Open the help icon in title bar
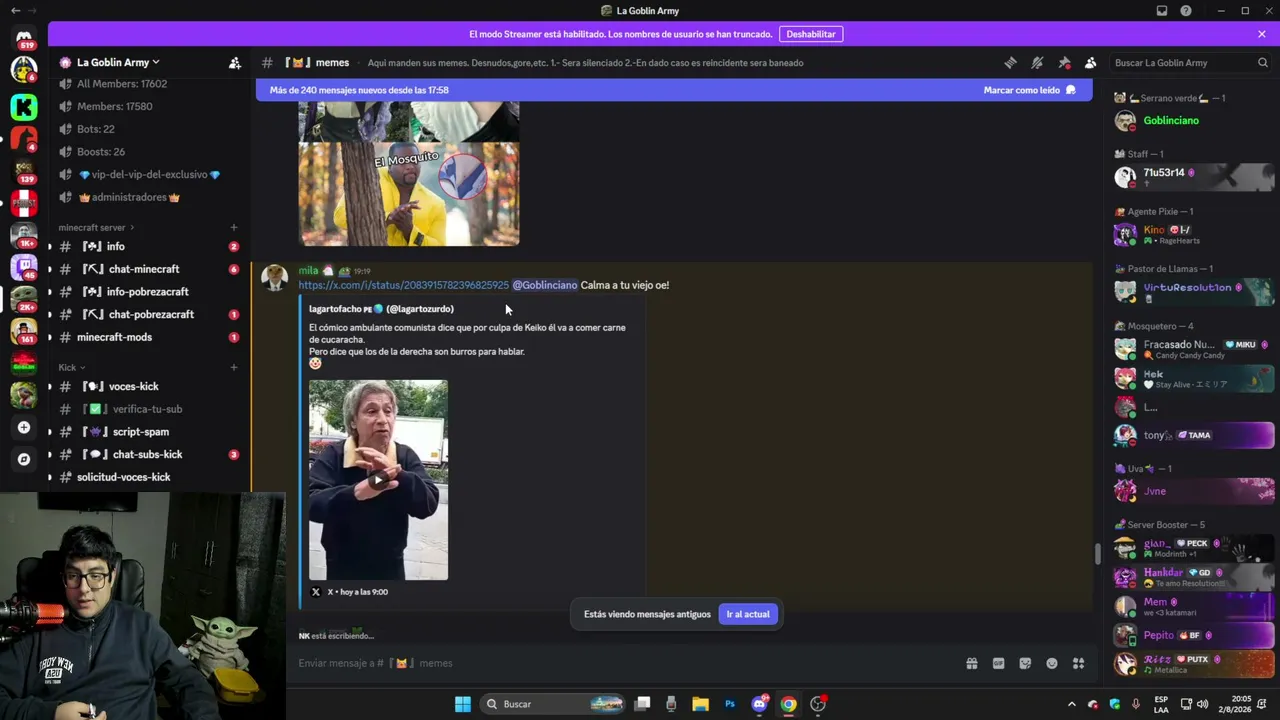Image resolution: width=1280 pixels, height=720 pixels. point(1186,11)
